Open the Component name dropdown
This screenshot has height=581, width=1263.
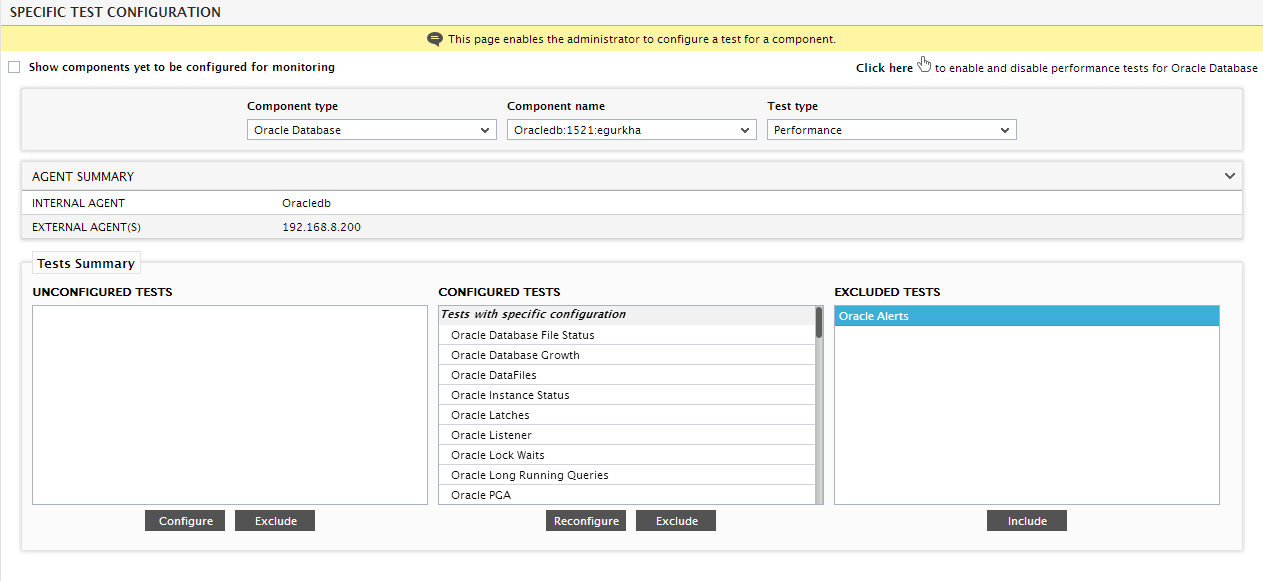[x=632, y=130]
